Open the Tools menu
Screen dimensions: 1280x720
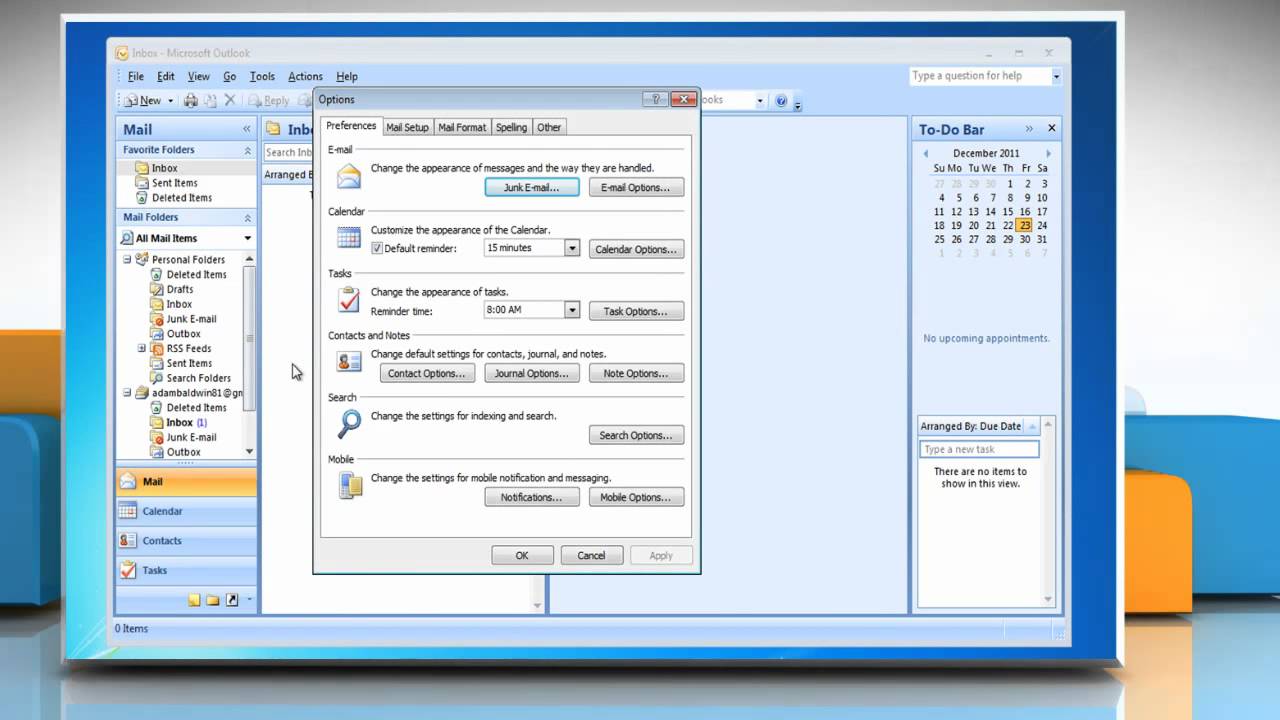[262, 76]
